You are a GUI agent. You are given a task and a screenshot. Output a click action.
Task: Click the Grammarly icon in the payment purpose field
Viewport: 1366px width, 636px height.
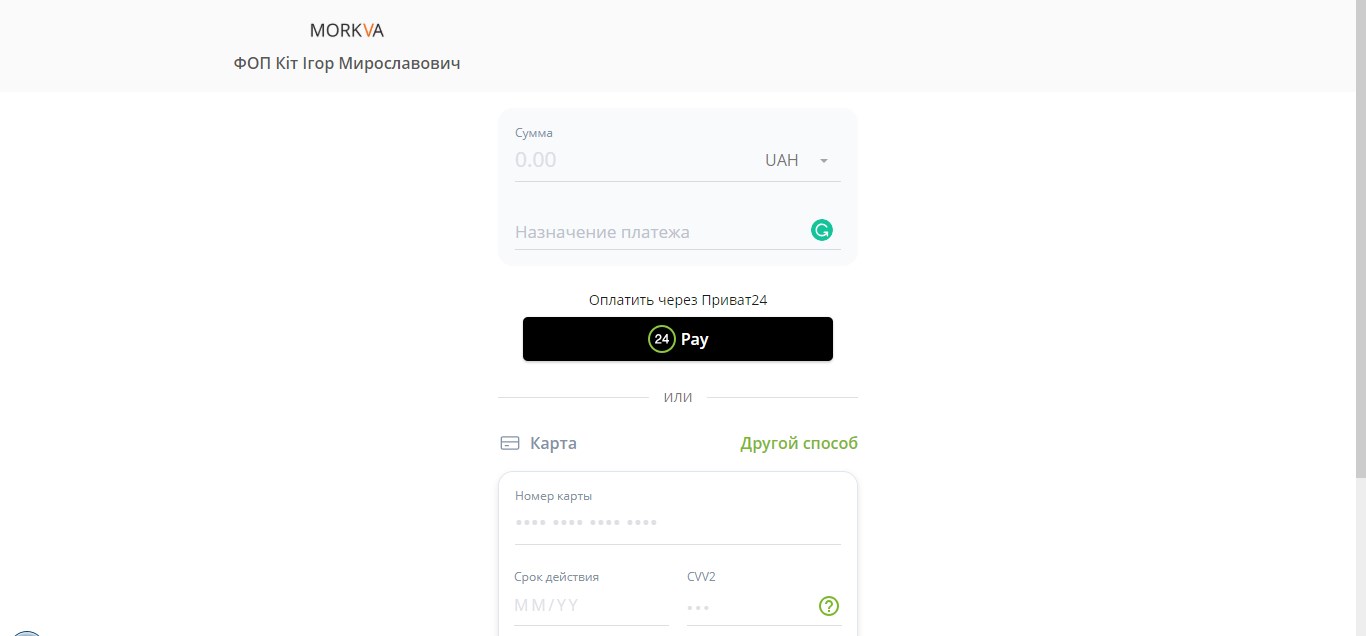[822, 231]
